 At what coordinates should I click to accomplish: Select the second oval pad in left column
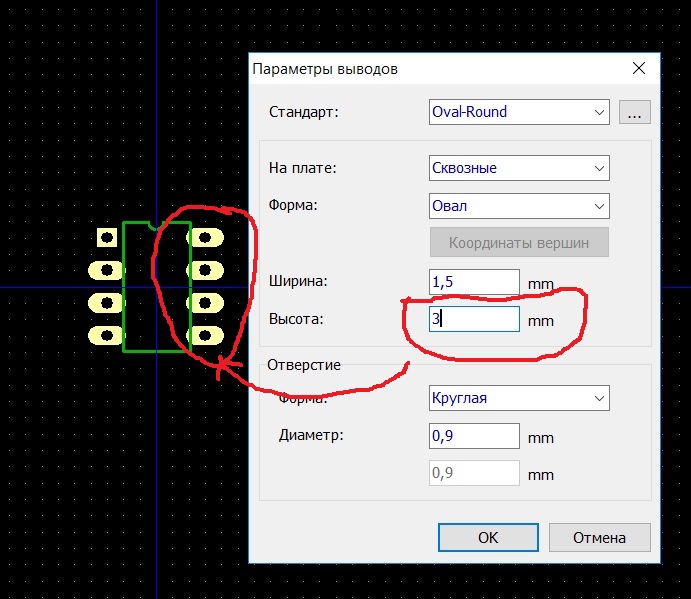[x=105, y=270]
